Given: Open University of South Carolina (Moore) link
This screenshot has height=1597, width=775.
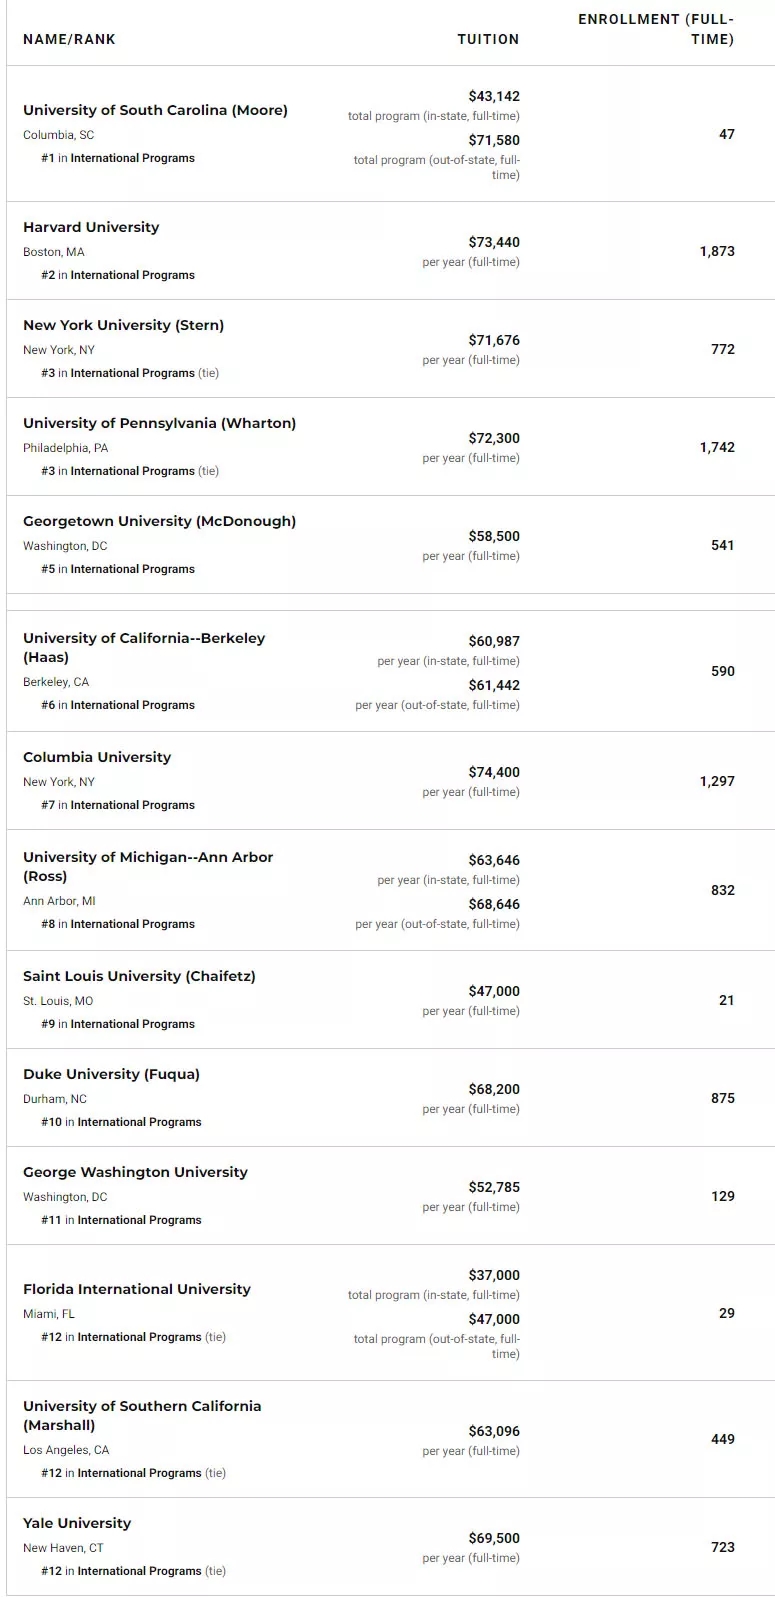Looking at the screenshot, I should click(155, 110).
